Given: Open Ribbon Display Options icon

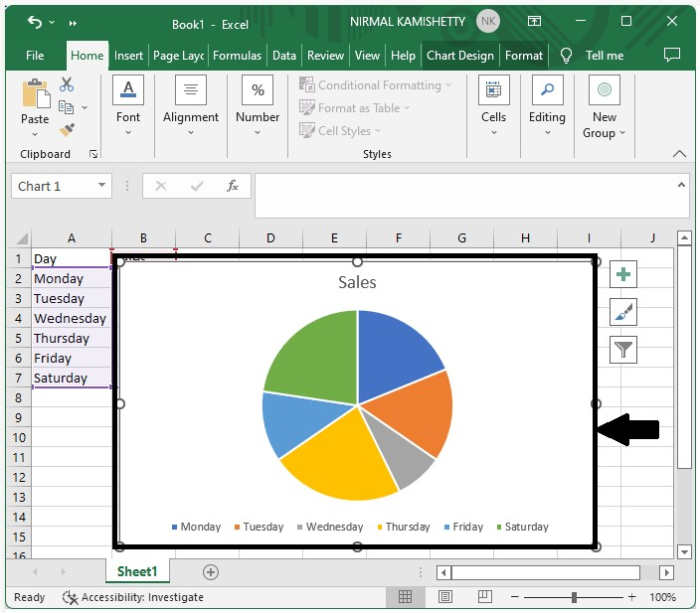Looking at the screenshot, I should (534, 21).
